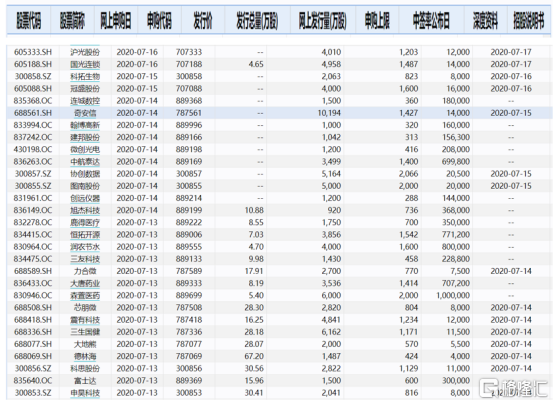Open the 旭杰科技 stock link
554x405 pixels.
(85, 211)
